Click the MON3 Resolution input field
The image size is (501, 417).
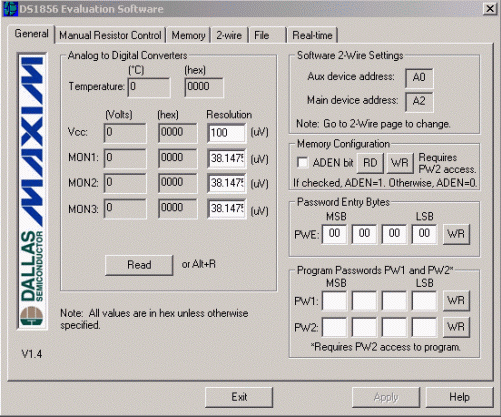click(227, 209)
